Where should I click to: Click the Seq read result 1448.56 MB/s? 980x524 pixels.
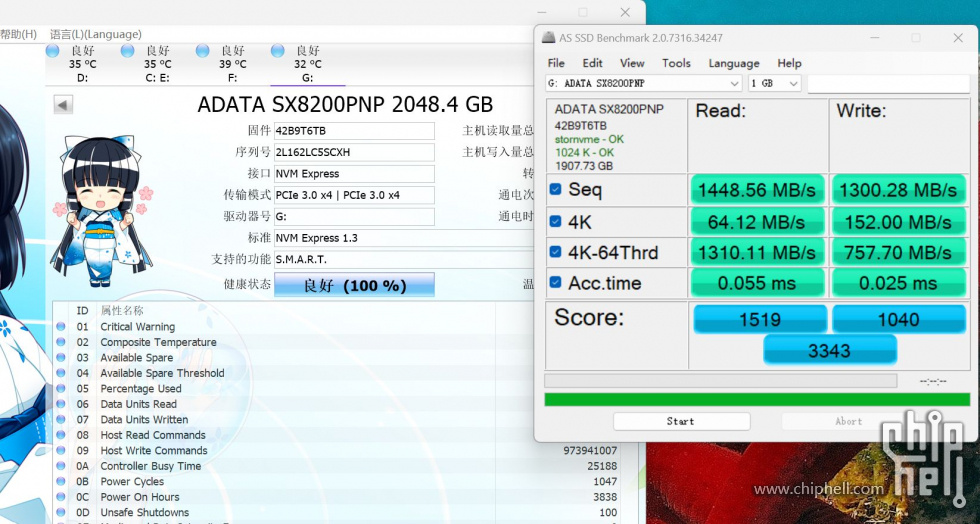tap(758, 190)
